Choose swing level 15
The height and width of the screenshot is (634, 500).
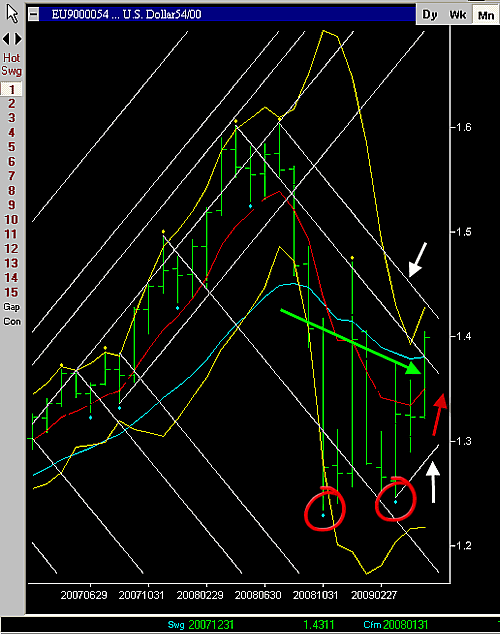pyautogui.click(x=11, y=292)
